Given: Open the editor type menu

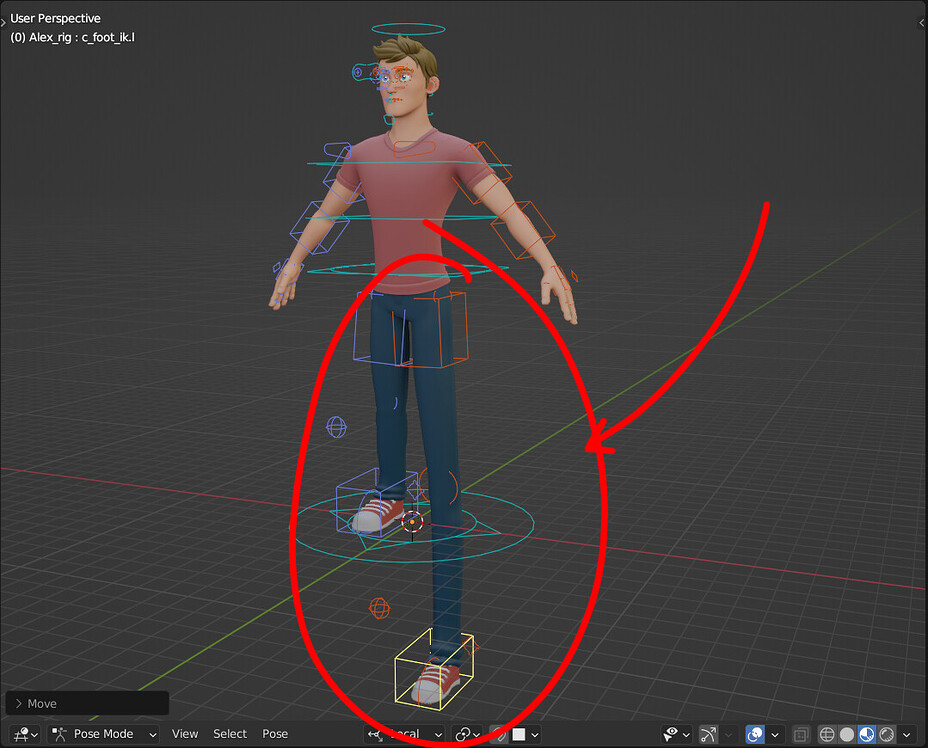Looking at the screenshot, I should (x=25, y=734).
